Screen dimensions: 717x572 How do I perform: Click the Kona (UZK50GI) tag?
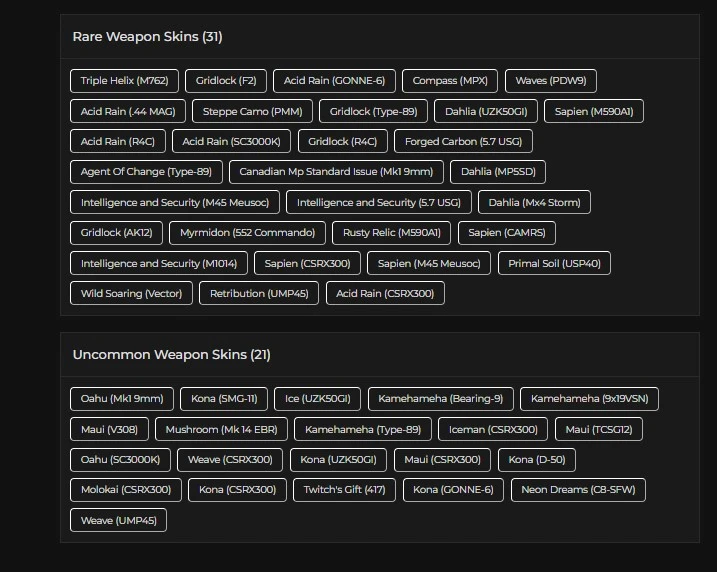338,460
